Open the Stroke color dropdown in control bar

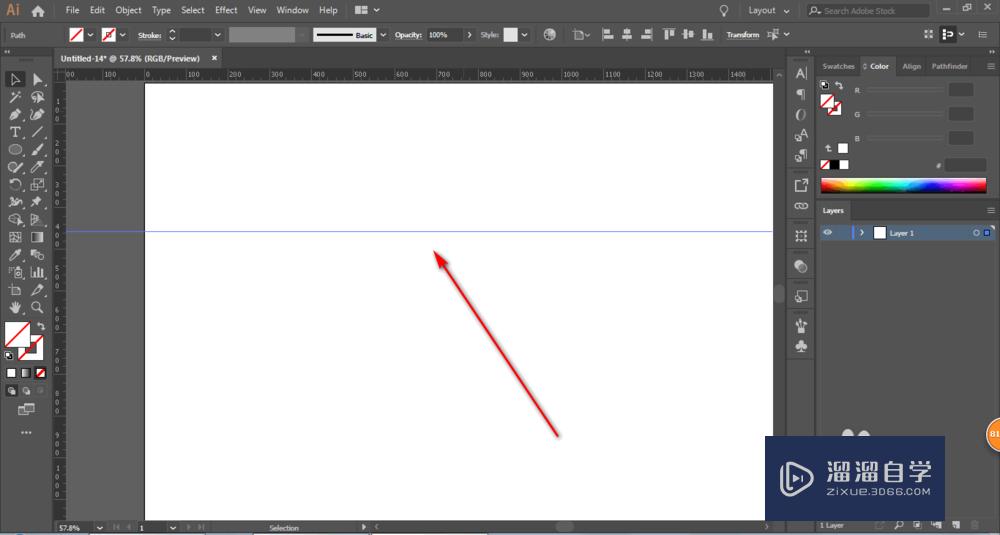122,35
